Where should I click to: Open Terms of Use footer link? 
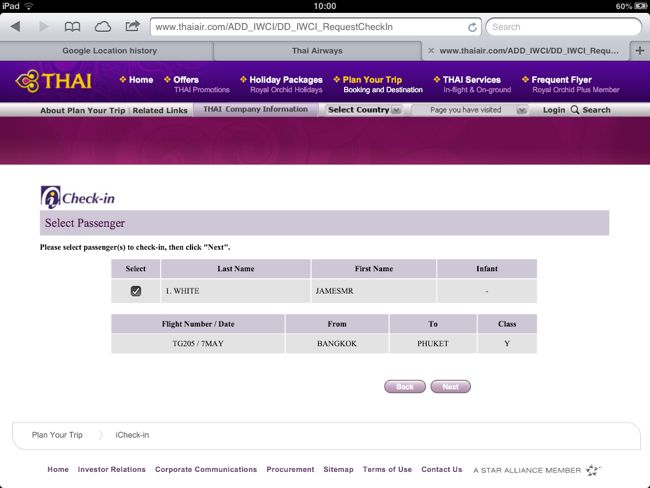click(x=387, y=469)
